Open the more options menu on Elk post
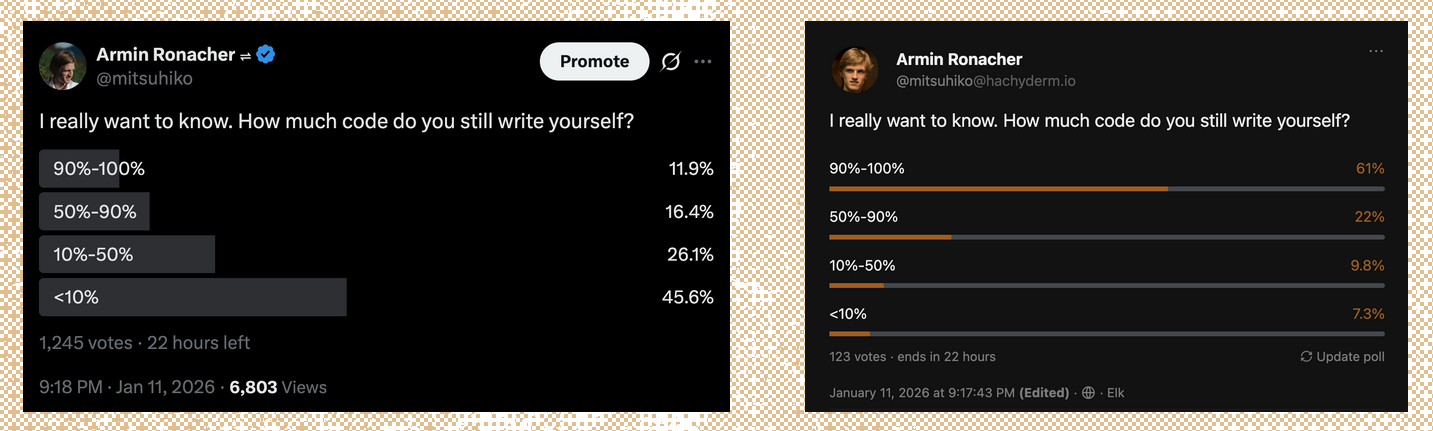 1376,51
